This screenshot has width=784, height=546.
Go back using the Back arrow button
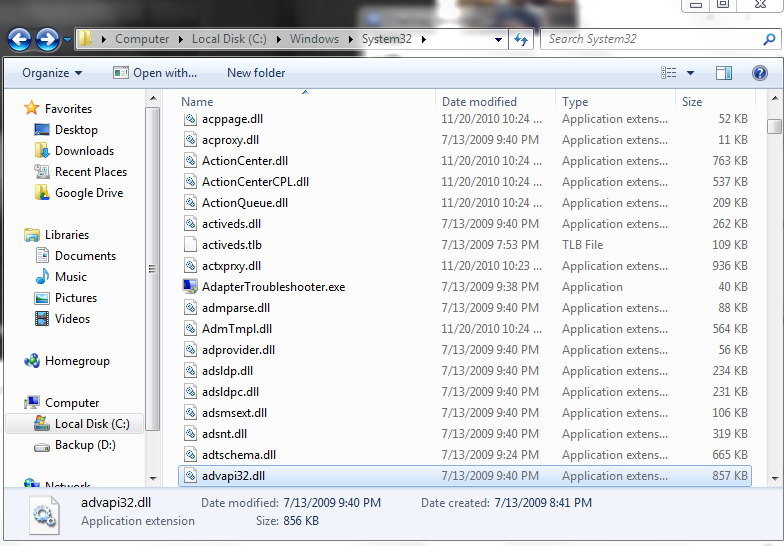click(20, 39)
